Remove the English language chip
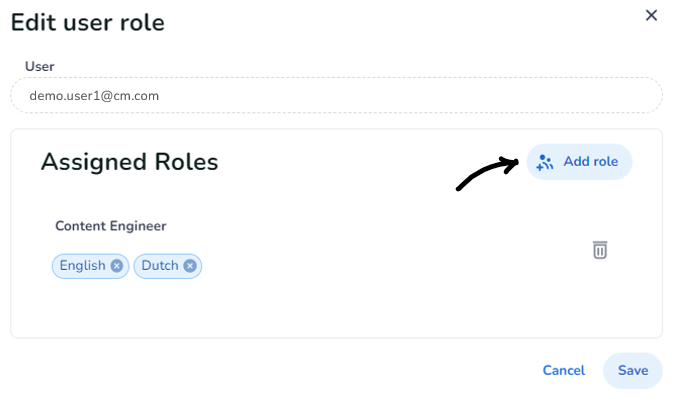681x402 pixels. [117, 266]
